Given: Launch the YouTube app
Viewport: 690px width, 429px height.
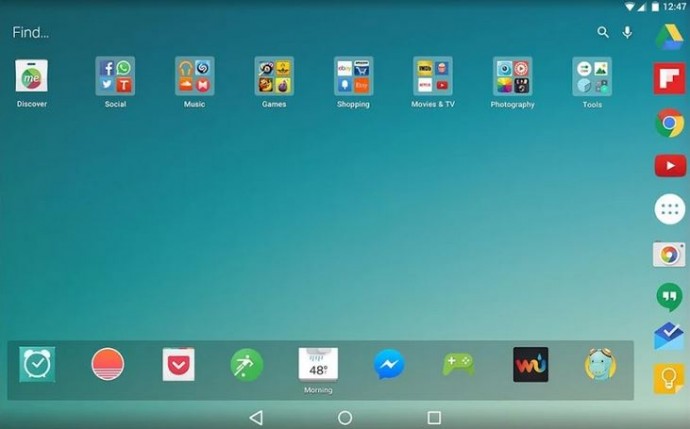Looking at the screenshot, I should coord(669,166).
